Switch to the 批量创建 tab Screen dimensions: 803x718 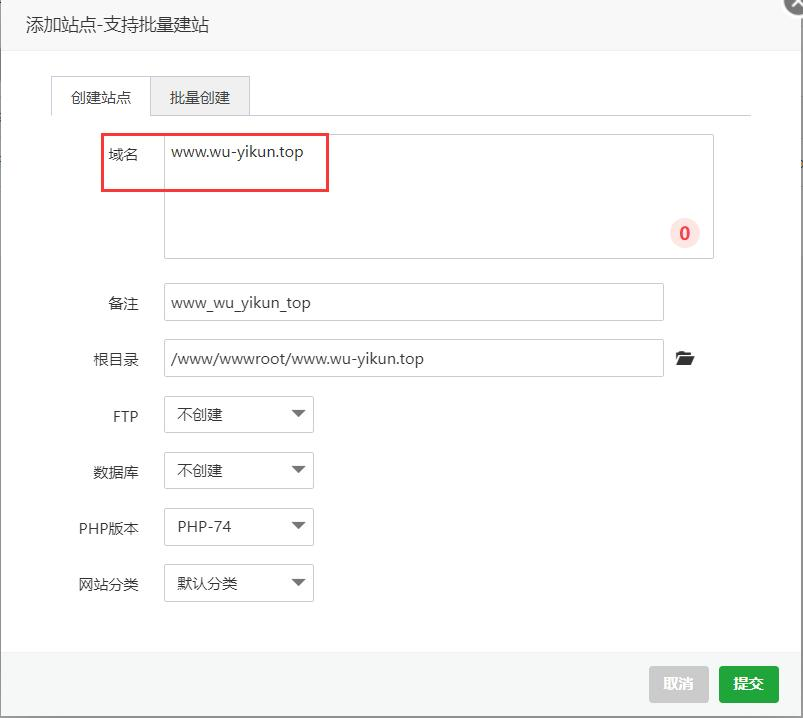pos(200,97)
